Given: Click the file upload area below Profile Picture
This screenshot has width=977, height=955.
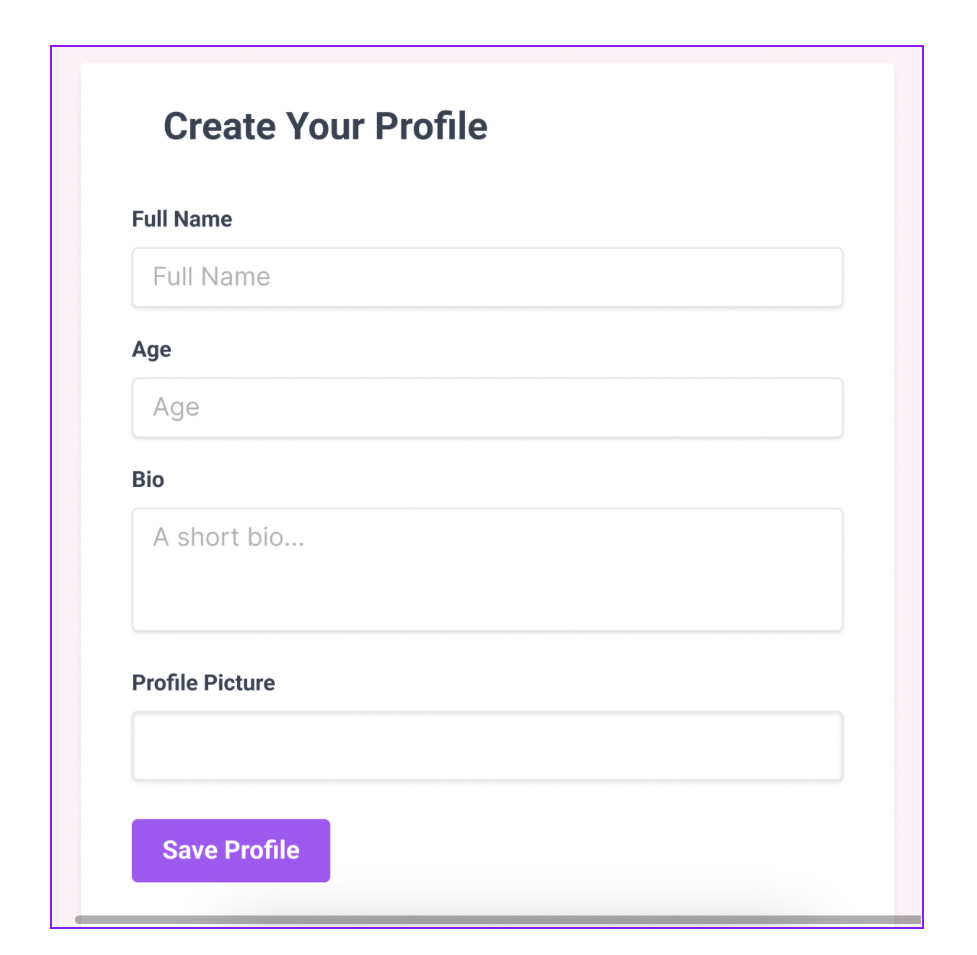Looking at the screenshot, I should 487,746.
